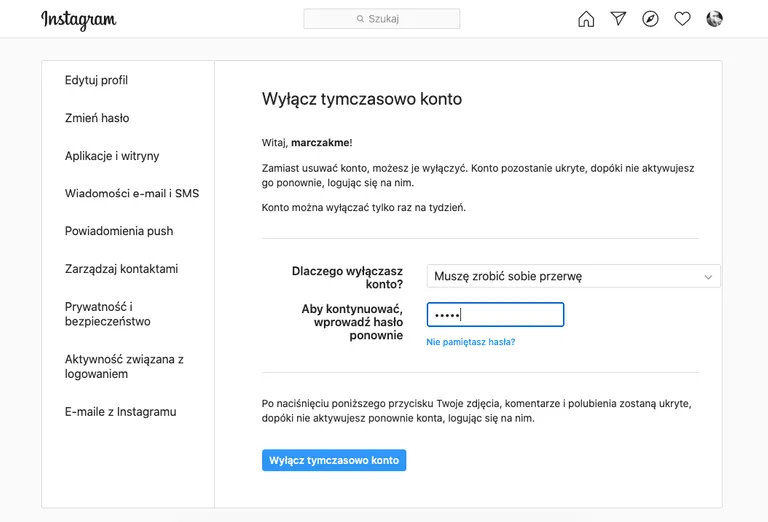Open the reason dropdown Muszę zrobić sobie przerwę

[574, 276]
